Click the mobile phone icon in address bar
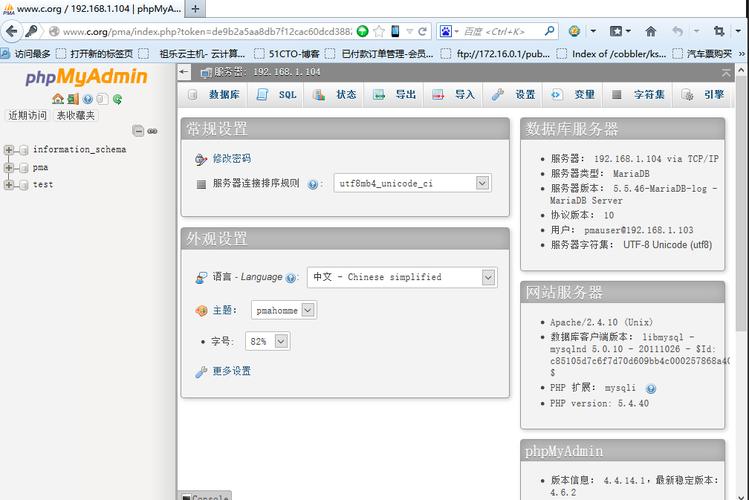Image resolution: width=749 pixels, height=500 pixels. (x=395, y=32)
